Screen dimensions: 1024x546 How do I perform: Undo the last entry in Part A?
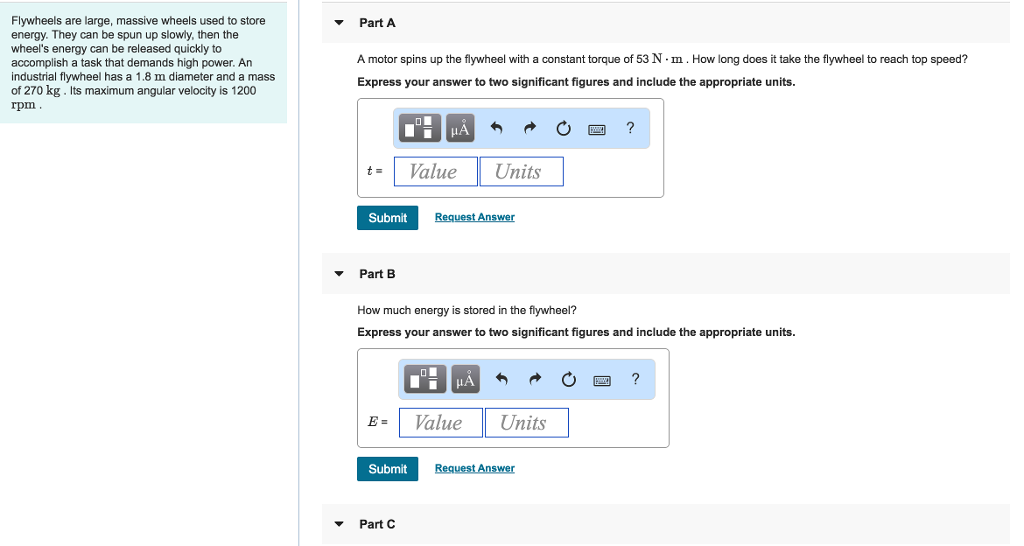496,128
